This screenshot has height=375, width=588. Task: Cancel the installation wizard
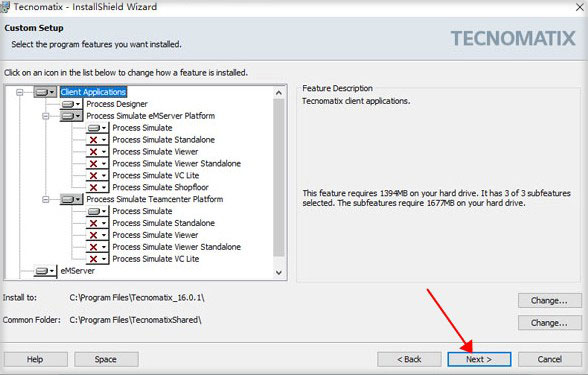click(550, 359)
